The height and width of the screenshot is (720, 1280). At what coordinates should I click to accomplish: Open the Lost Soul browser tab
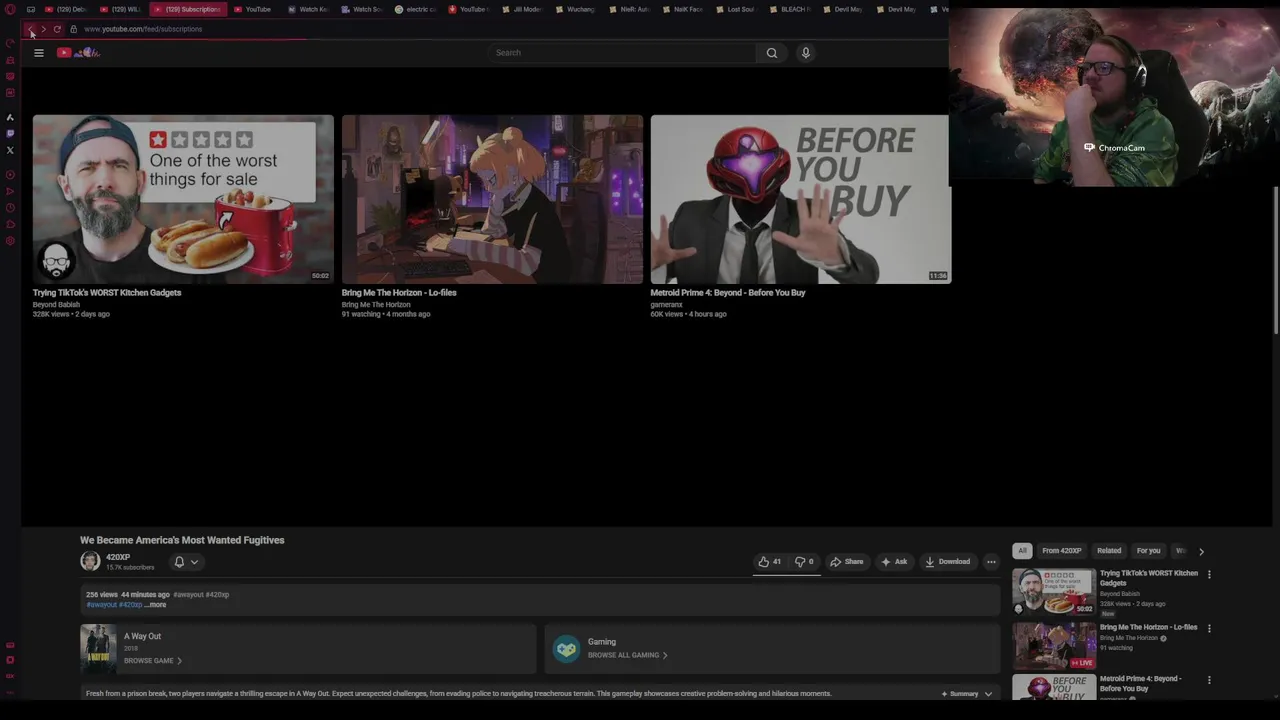(735, 9)
